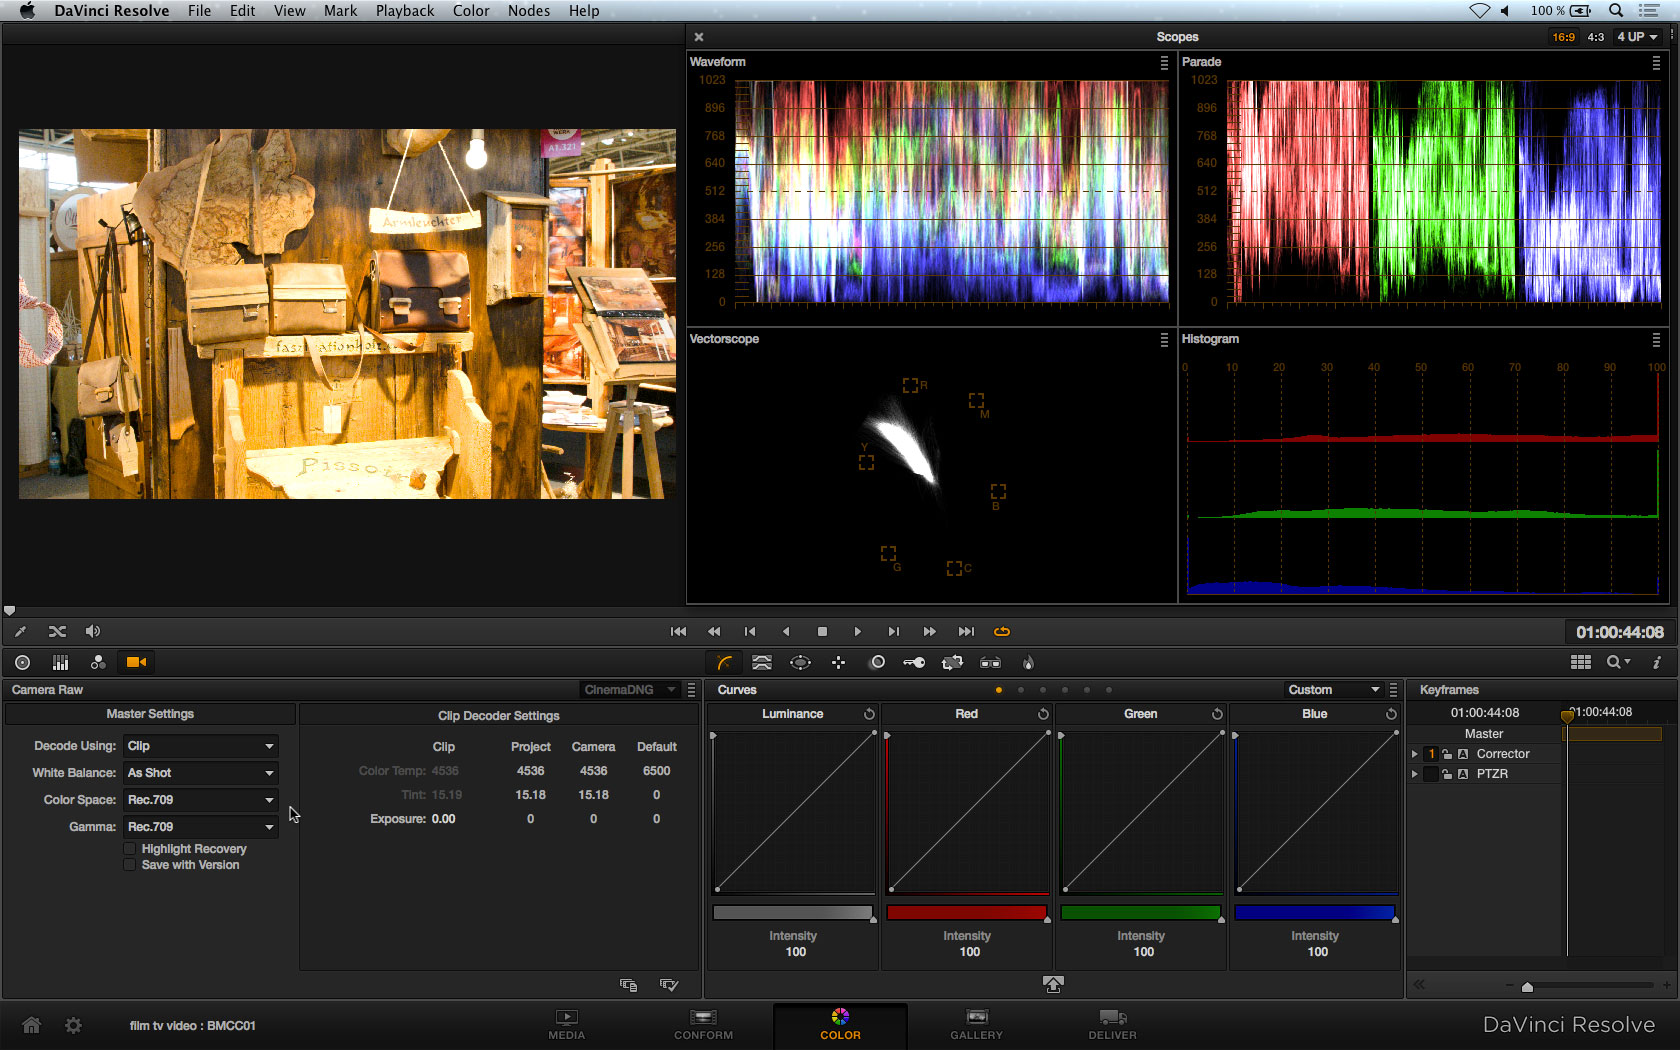Enable Save with Version checkbox
Screen dimensions: 1680x1050
pyautogui.click(x=130, y=865)
